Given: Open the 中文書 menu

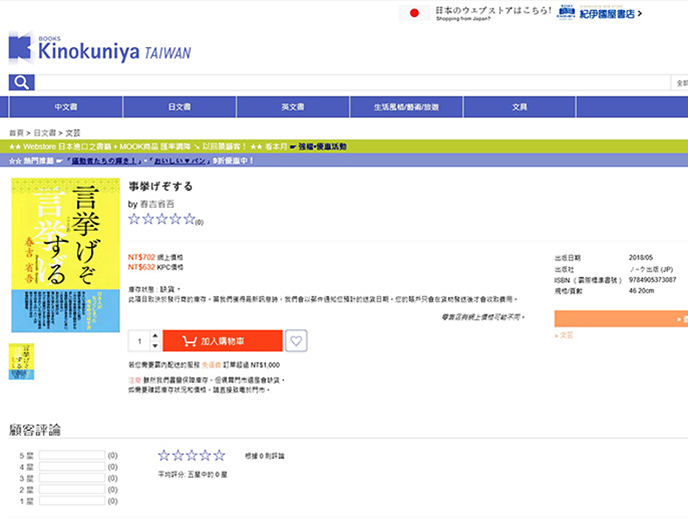Looking at the screenshot, I should [66, 107].
